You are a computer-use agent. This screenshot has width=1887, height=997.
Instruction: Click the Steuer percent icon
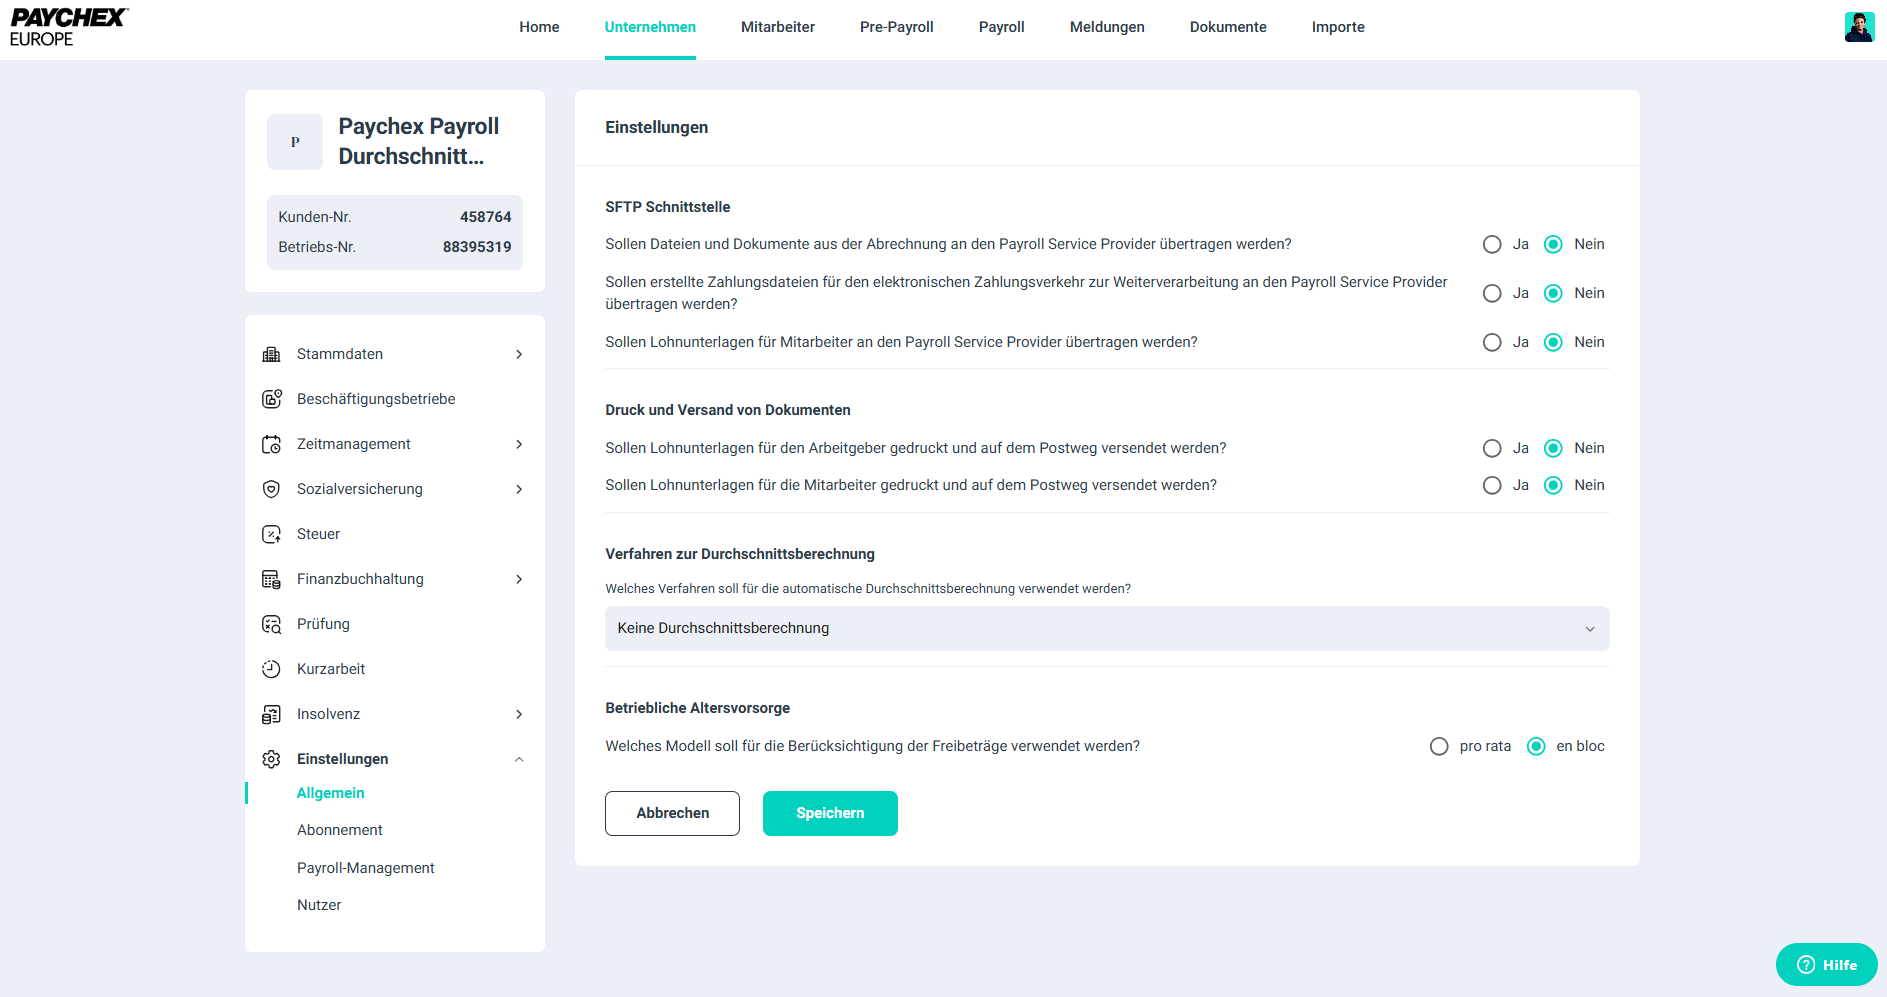tap(271, 534)
